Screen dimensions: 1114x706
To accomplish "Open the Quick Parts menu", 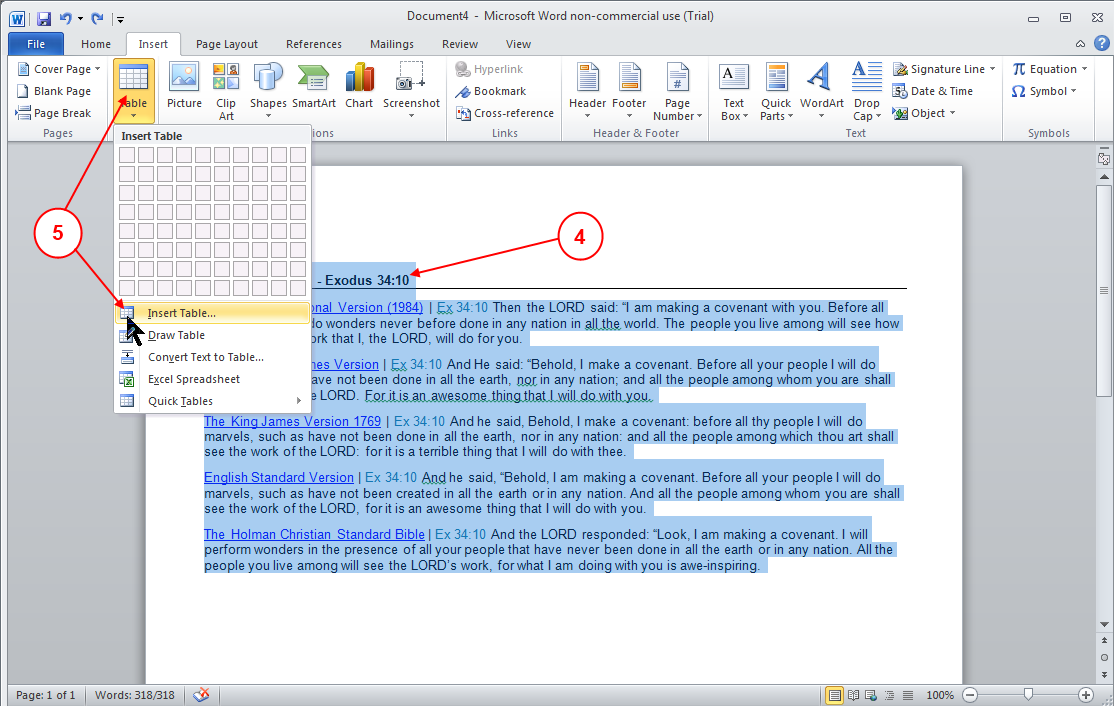I will 776,91.
